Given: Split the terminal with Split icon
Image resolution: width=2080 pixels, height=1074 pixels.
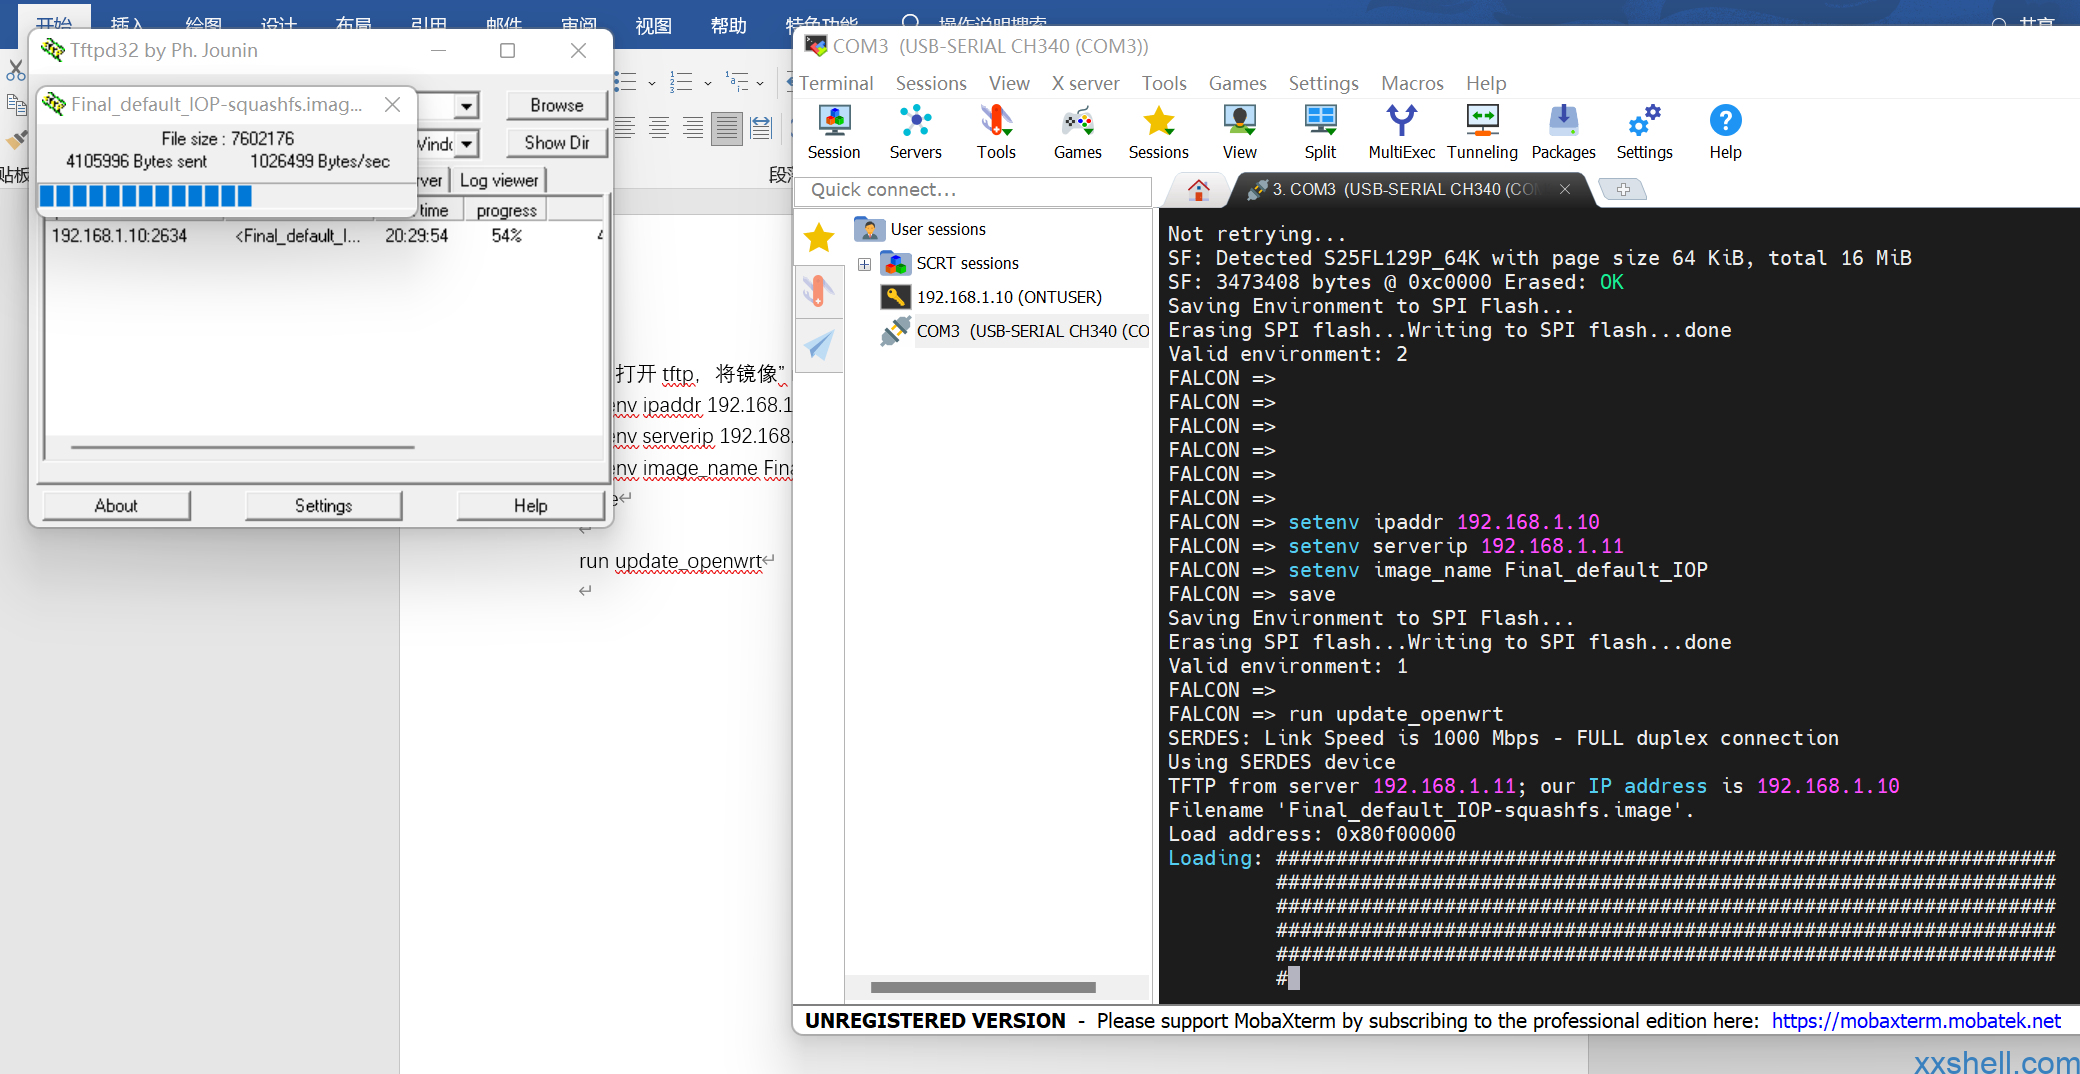Looking at the screenshot, I should pos(1320,132).
